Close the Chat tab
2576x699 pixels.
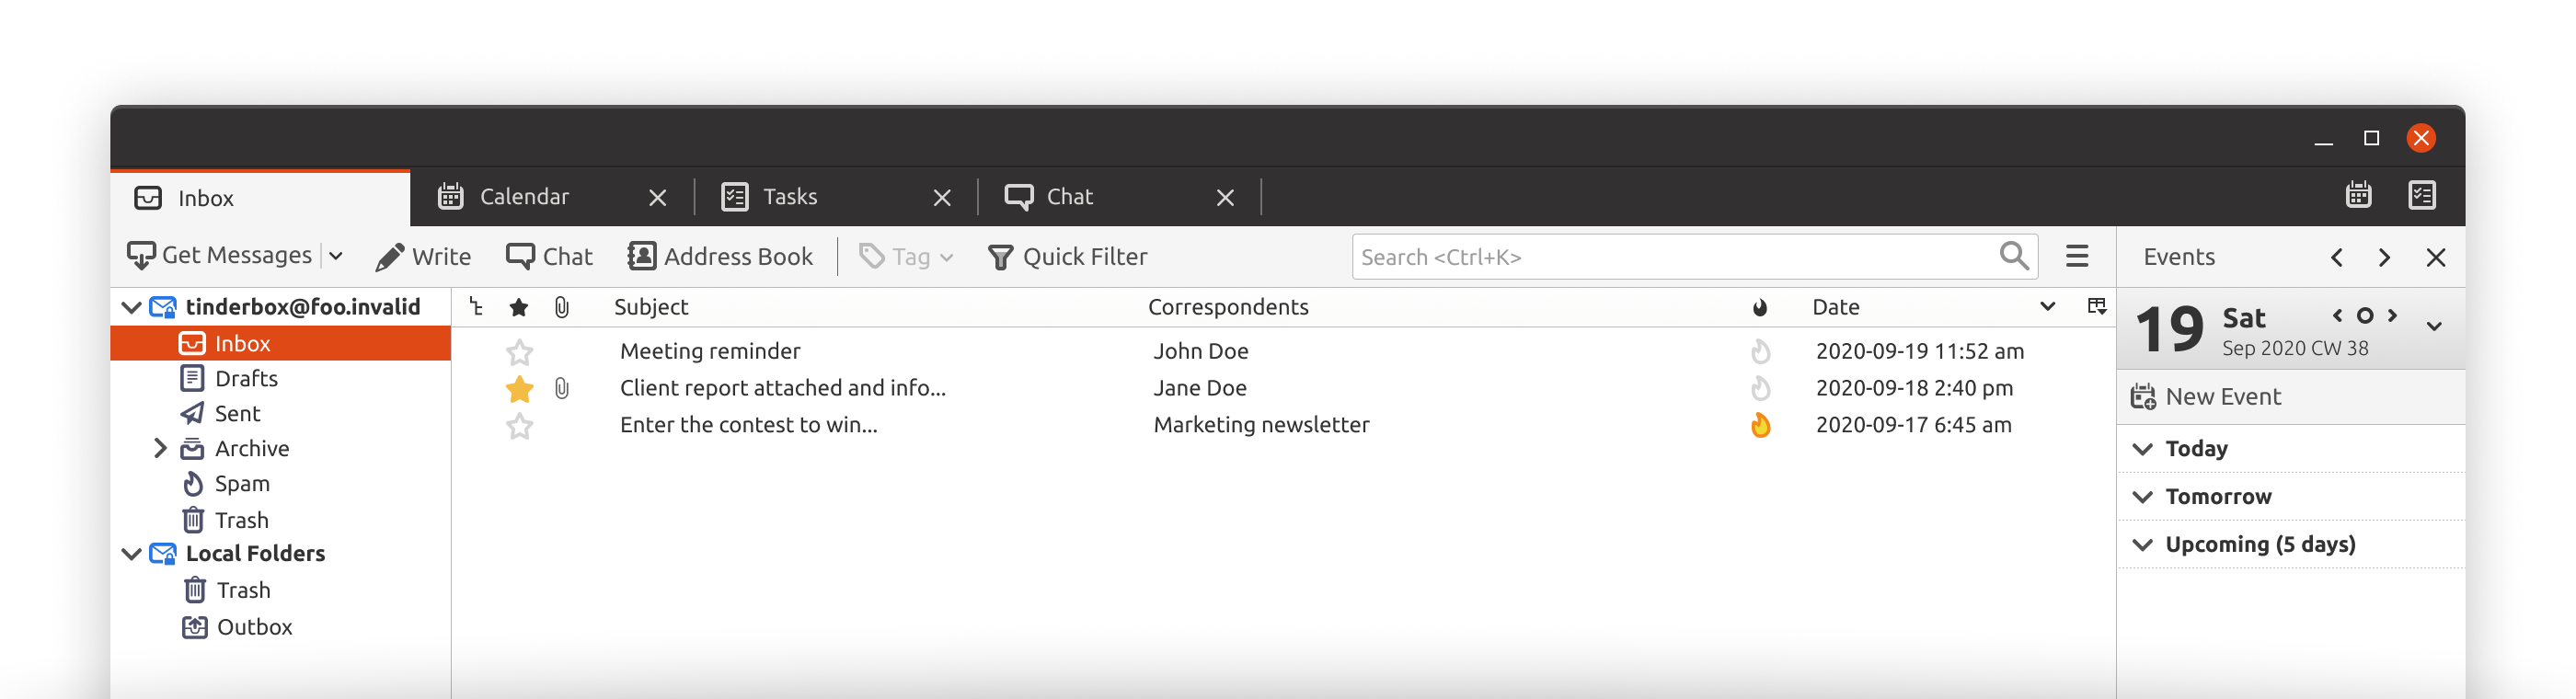[x=1225, y=197]
